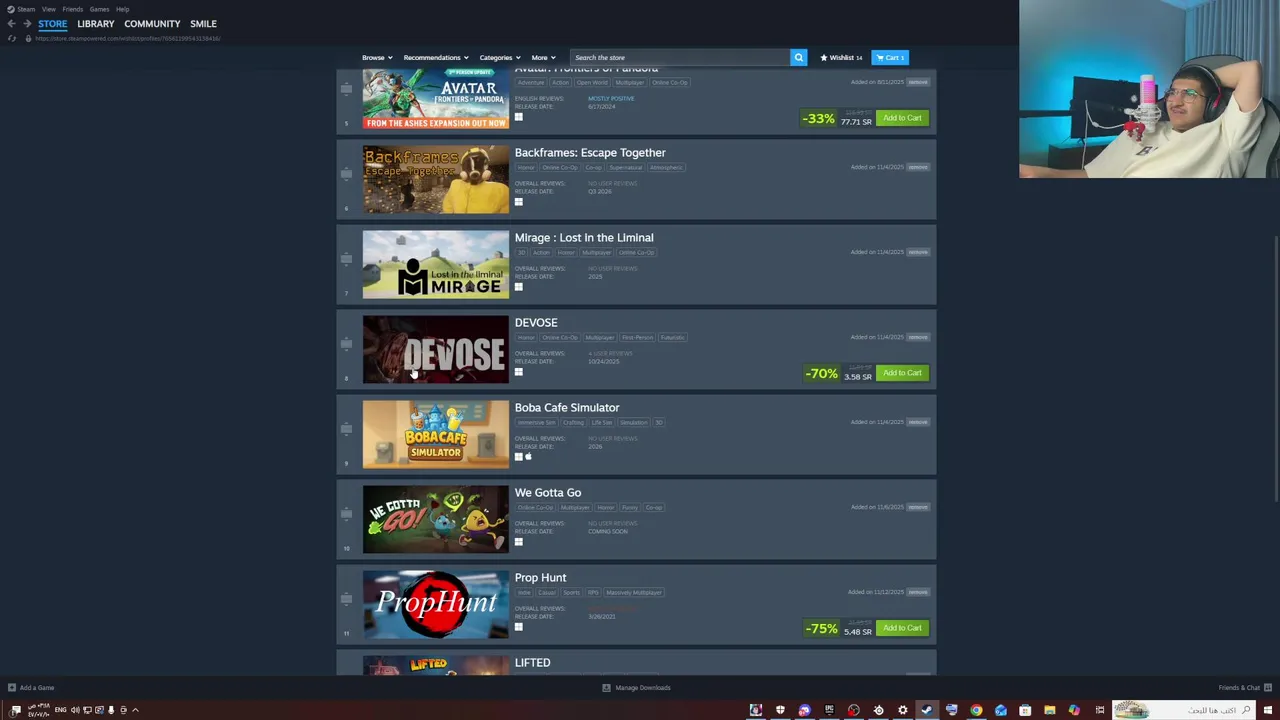The image size is (1280, 720).
Task: Open the File Explorer folder in taskbar
Action: pyautogui.click(x=1049, y=710)
